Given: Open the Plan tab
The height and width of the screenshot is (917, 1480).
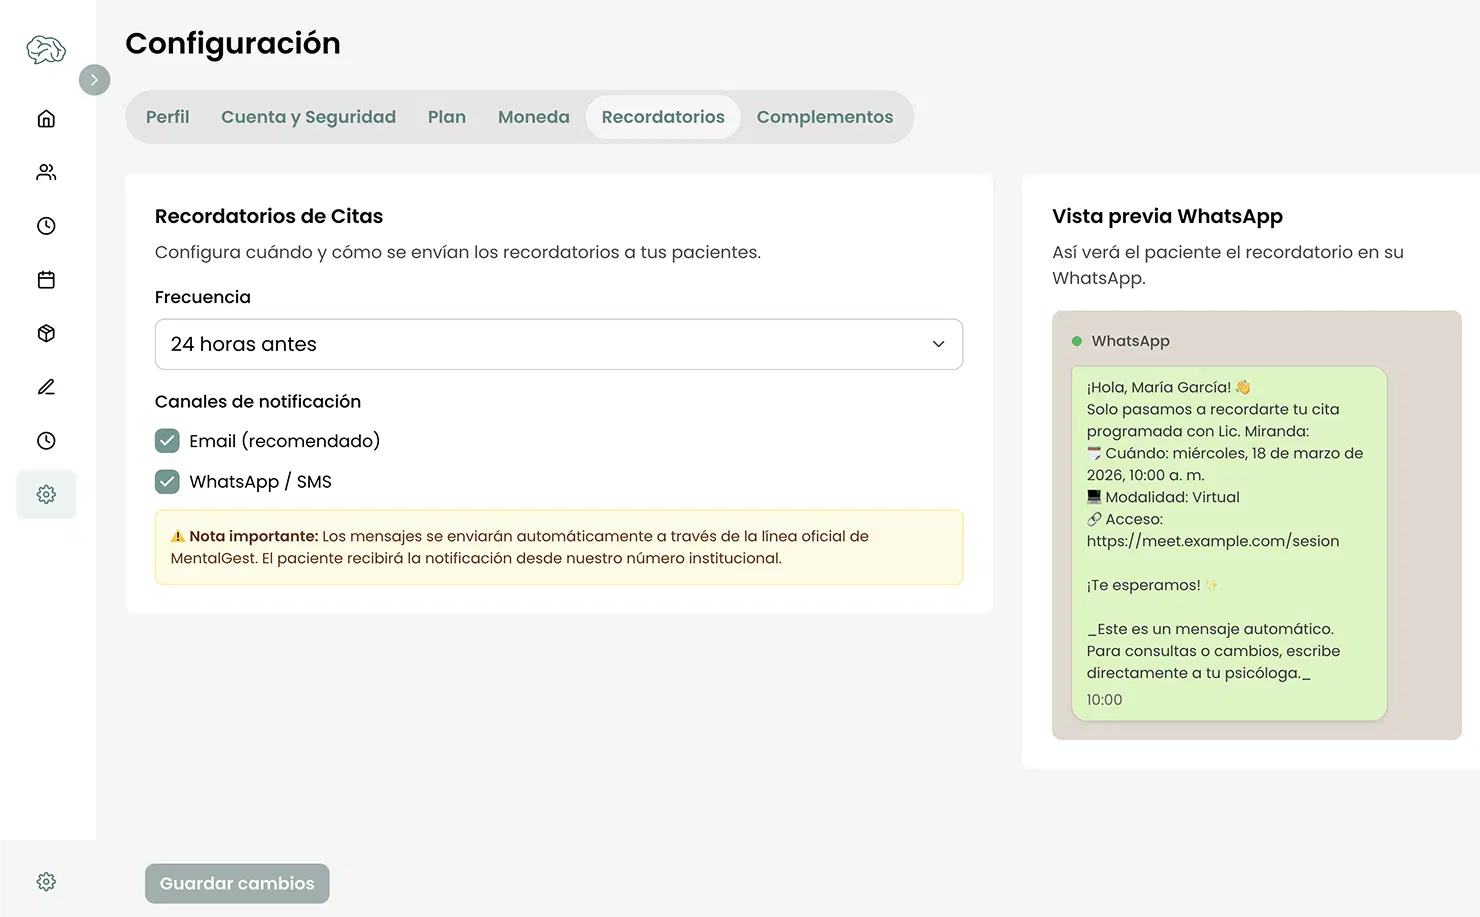Looking at the screenshot, I should [447, 117].
